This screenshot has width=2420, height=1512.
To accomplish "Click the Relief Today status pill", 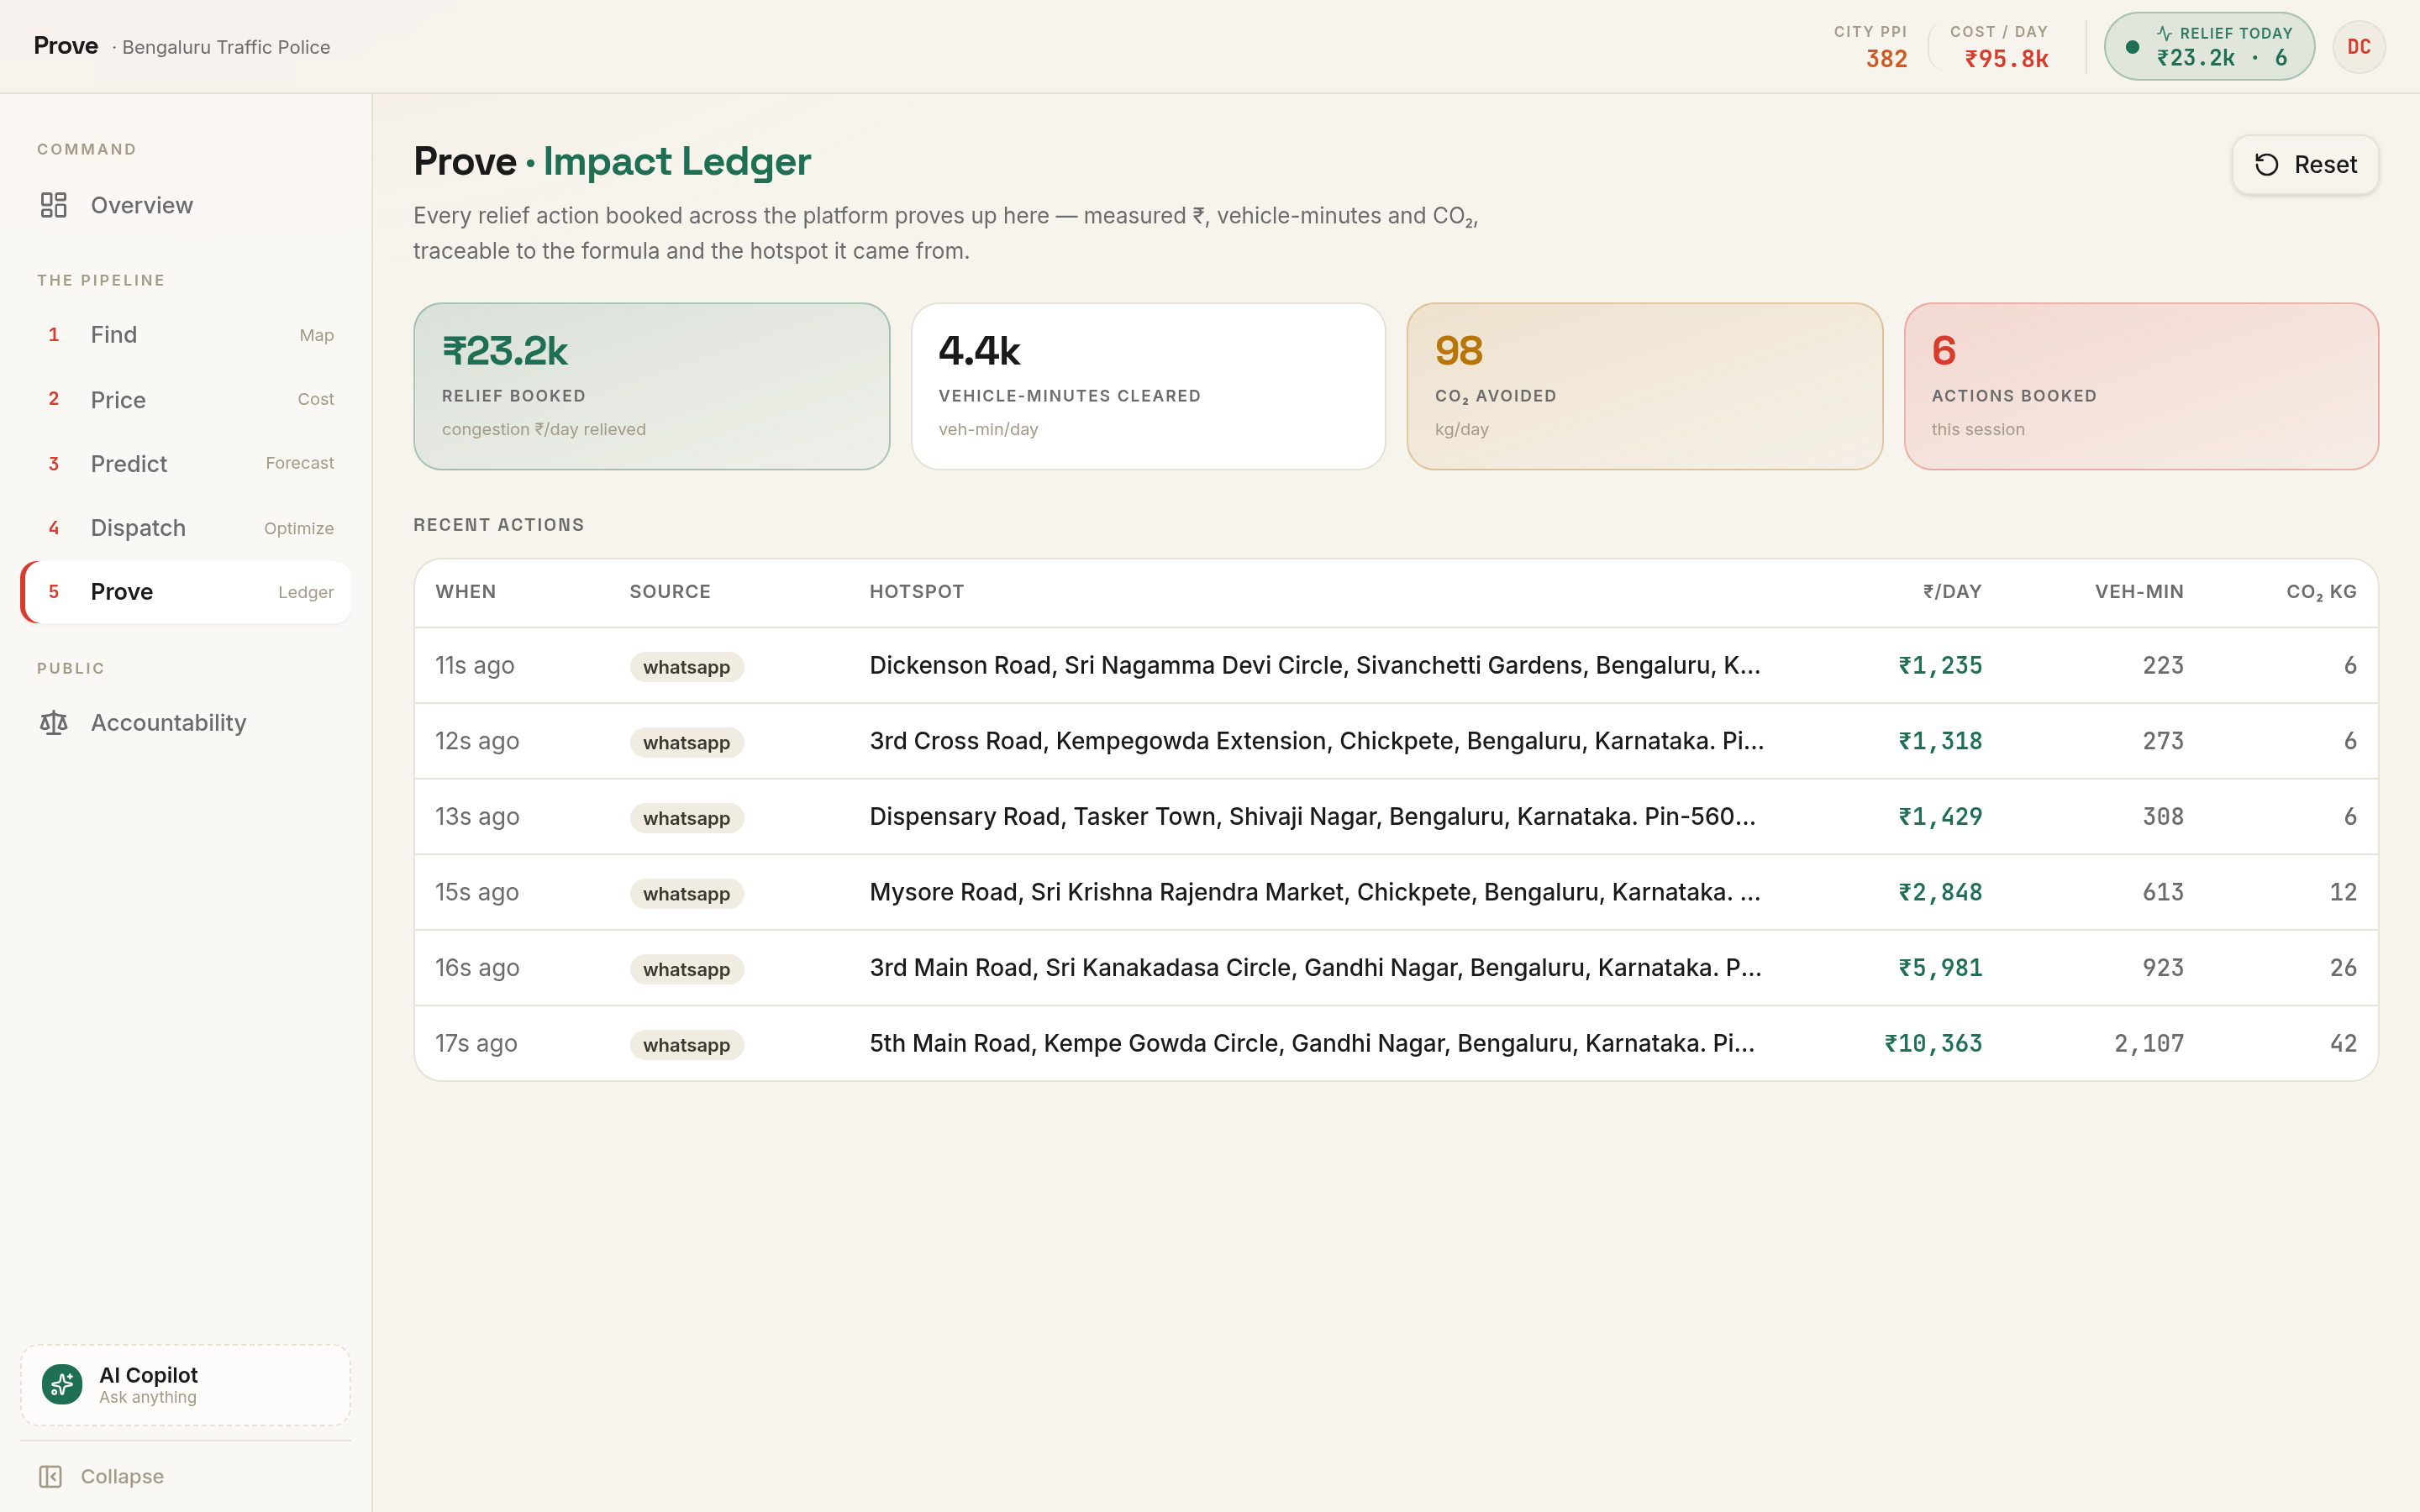I will tap(2209, 46).
